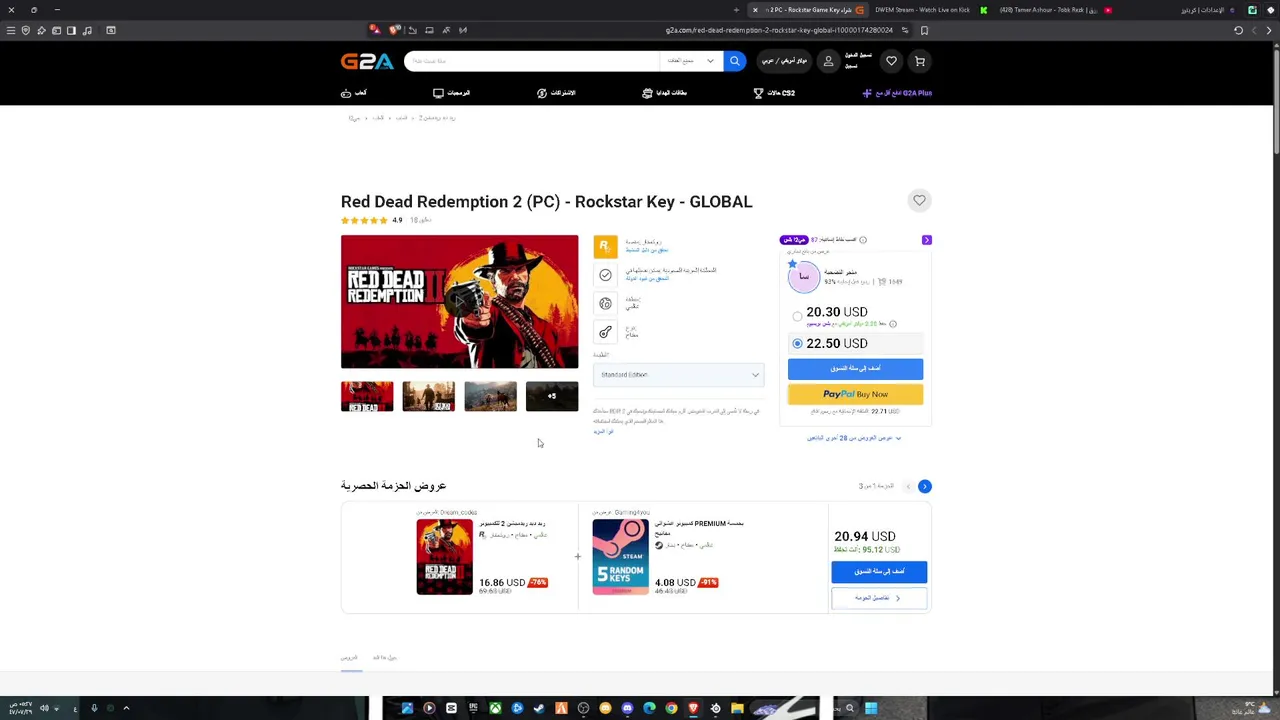Open the +5 more images thumbnail

tap(552, 397)
